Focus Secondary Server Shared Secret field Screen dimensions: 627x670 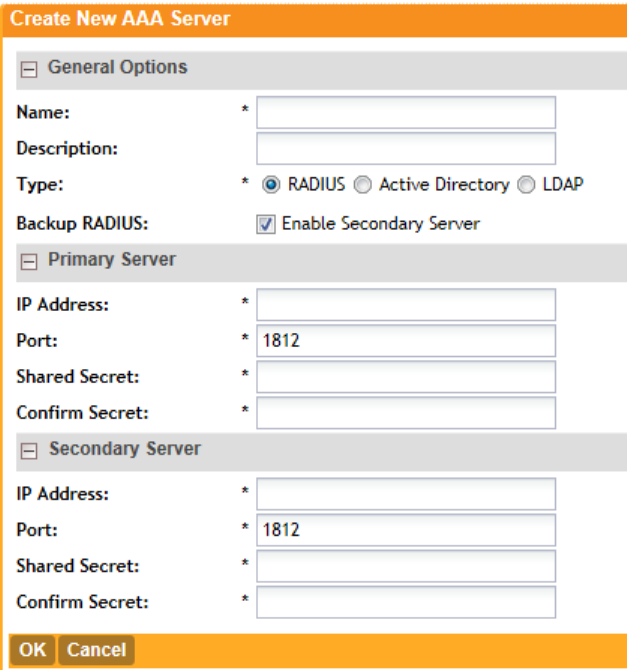click(x=405, y=566)
